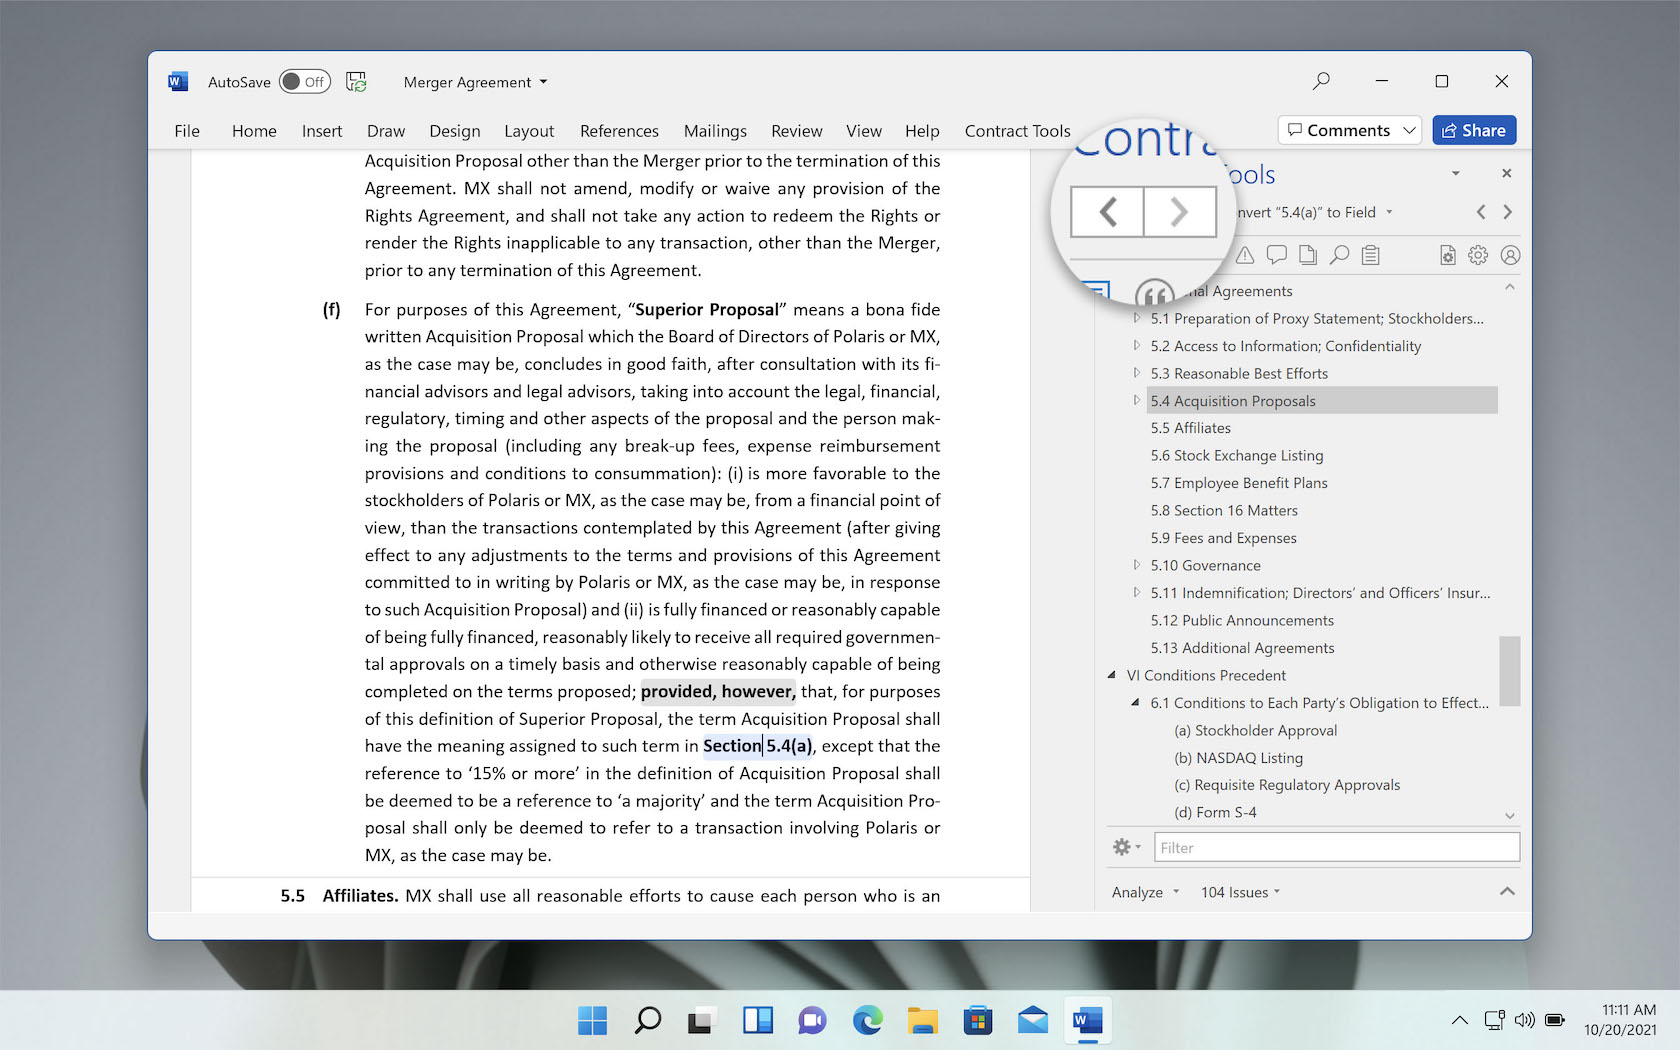This screenshot has height=1050, width=1680.
Task: Expand the 5.10 Governance node
Action: point(1136,565)
